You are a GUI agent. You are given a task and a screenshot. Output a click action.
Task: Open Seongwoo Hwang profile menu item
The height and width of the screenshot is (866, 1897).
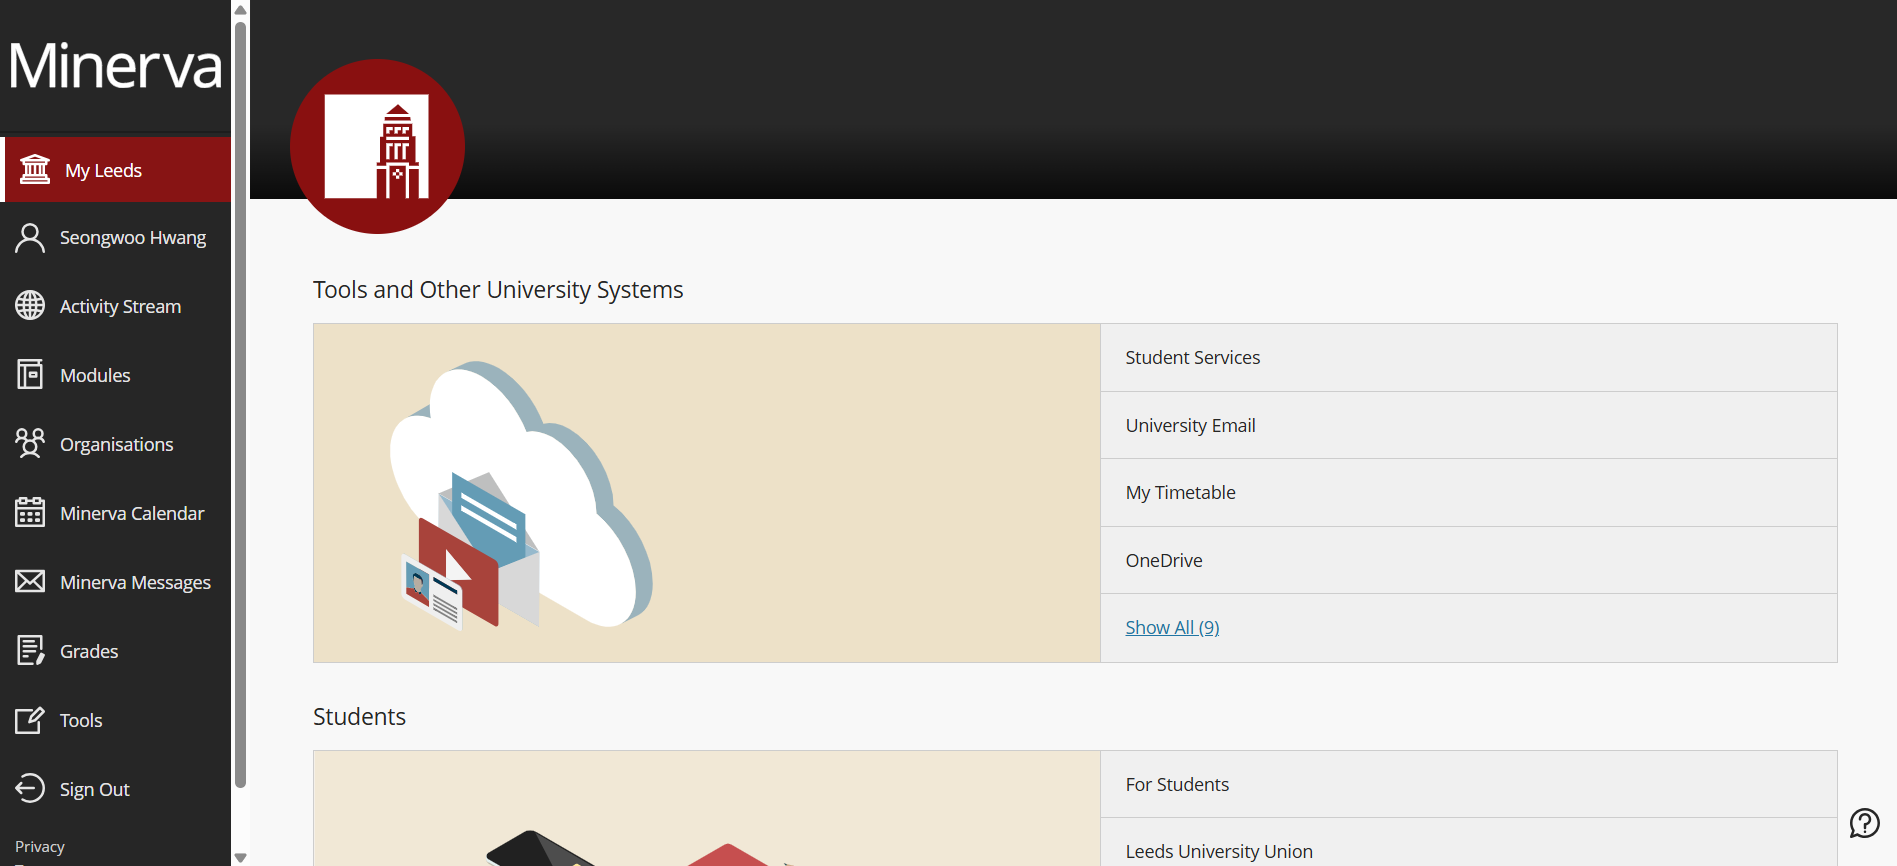[x=116, y=238]
